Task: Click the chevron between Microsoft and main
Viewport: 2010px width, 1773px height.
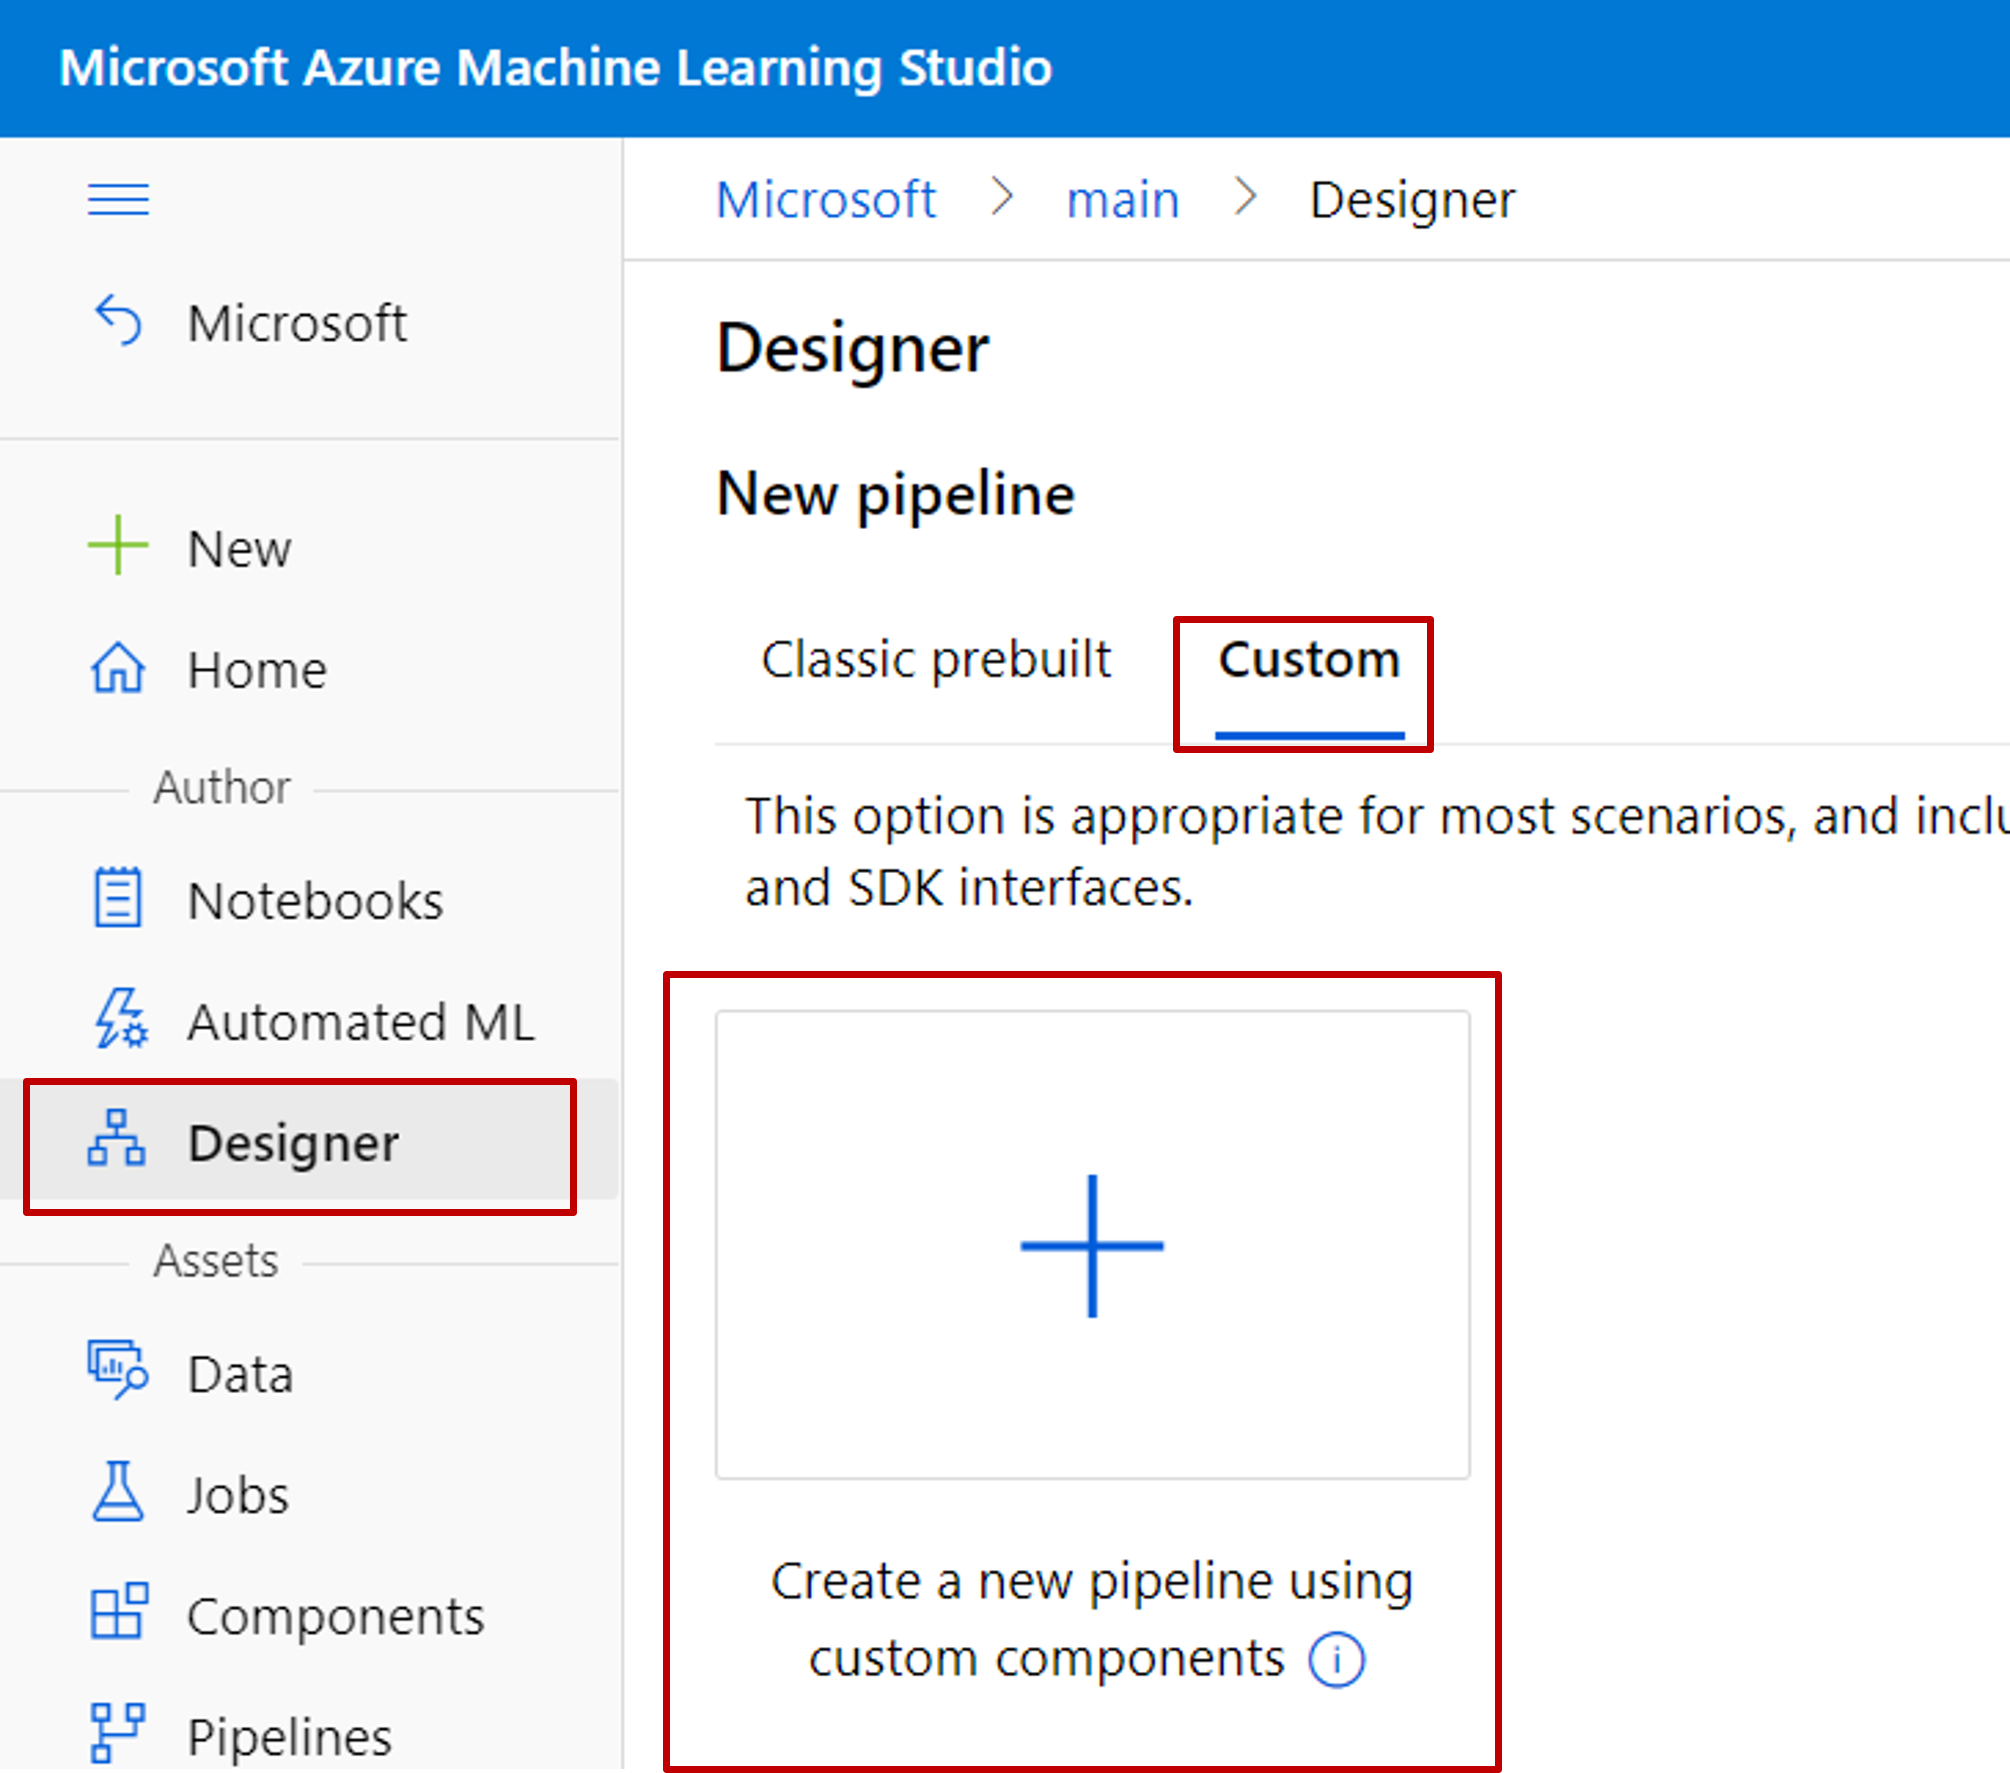Action: pyautogui.click(x=1002, y=197)
